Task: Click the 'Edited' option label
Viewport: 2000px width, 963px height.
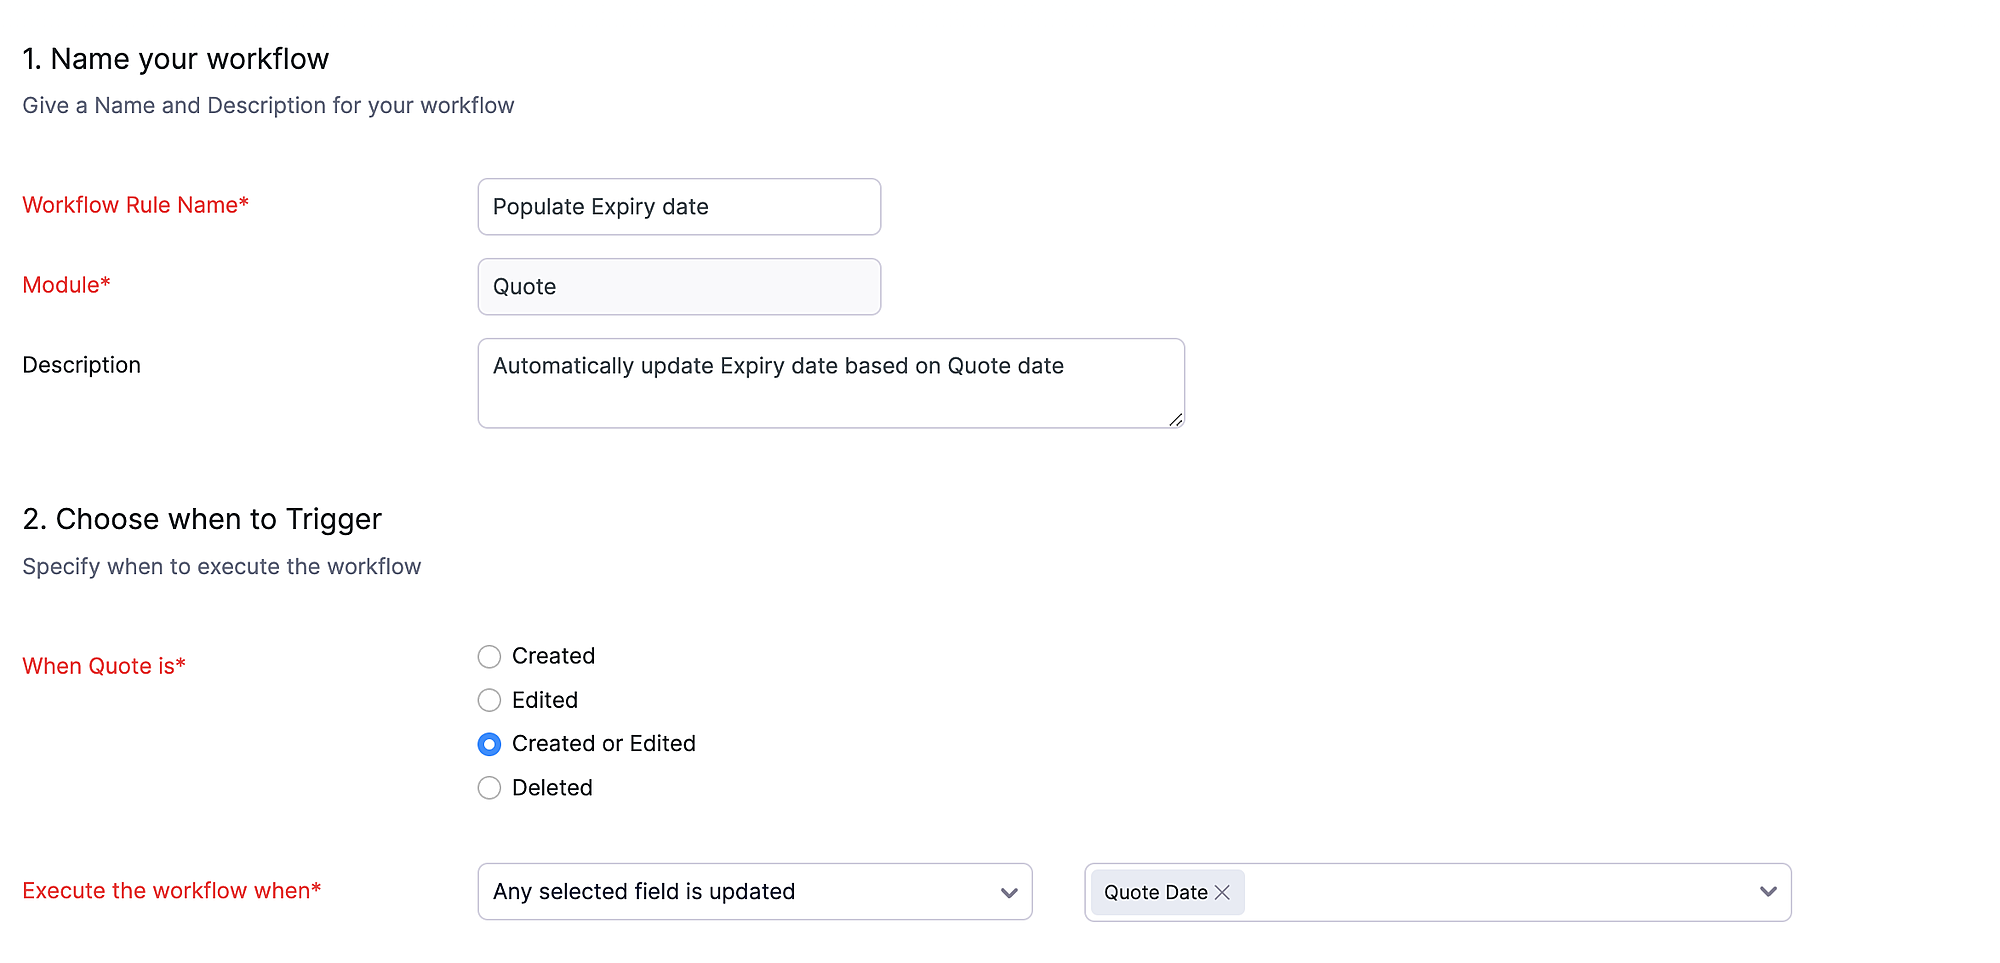Action: (x=545, y=700)
